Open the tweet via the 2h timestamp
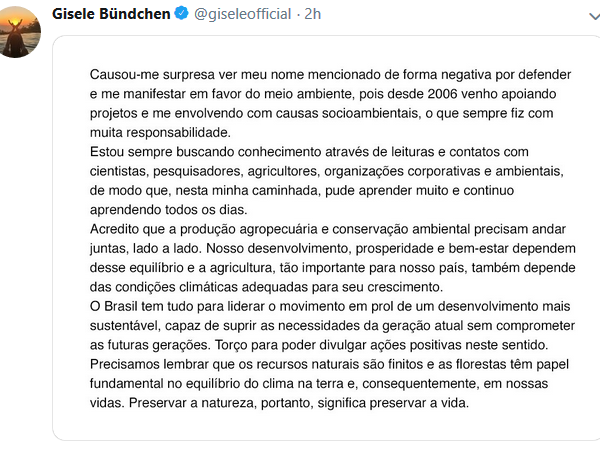Viewport: 600px width, 453px height. tap(313, 14)
